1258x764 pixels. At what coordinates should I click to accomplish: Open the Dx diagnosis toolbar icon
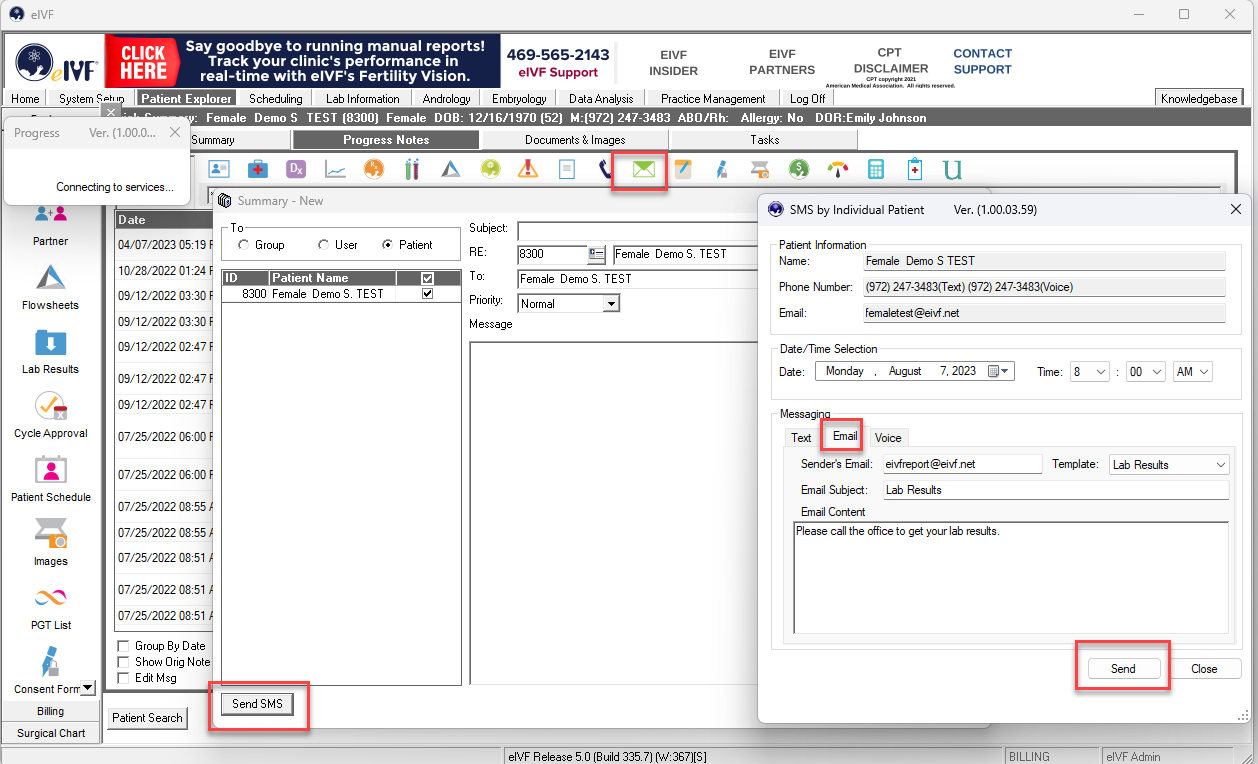pyautogui.click(x=295, y=169)
